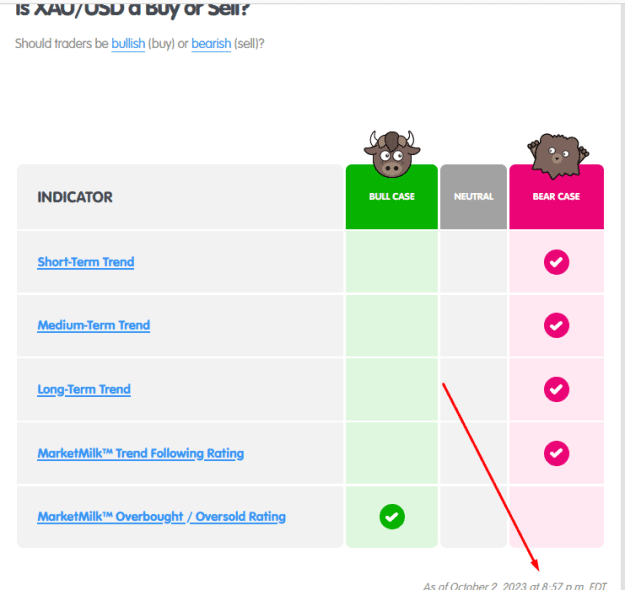Click the bear checkmark for Short-Term Trend
Screen dimensions: 625x590
click(556, 262)
